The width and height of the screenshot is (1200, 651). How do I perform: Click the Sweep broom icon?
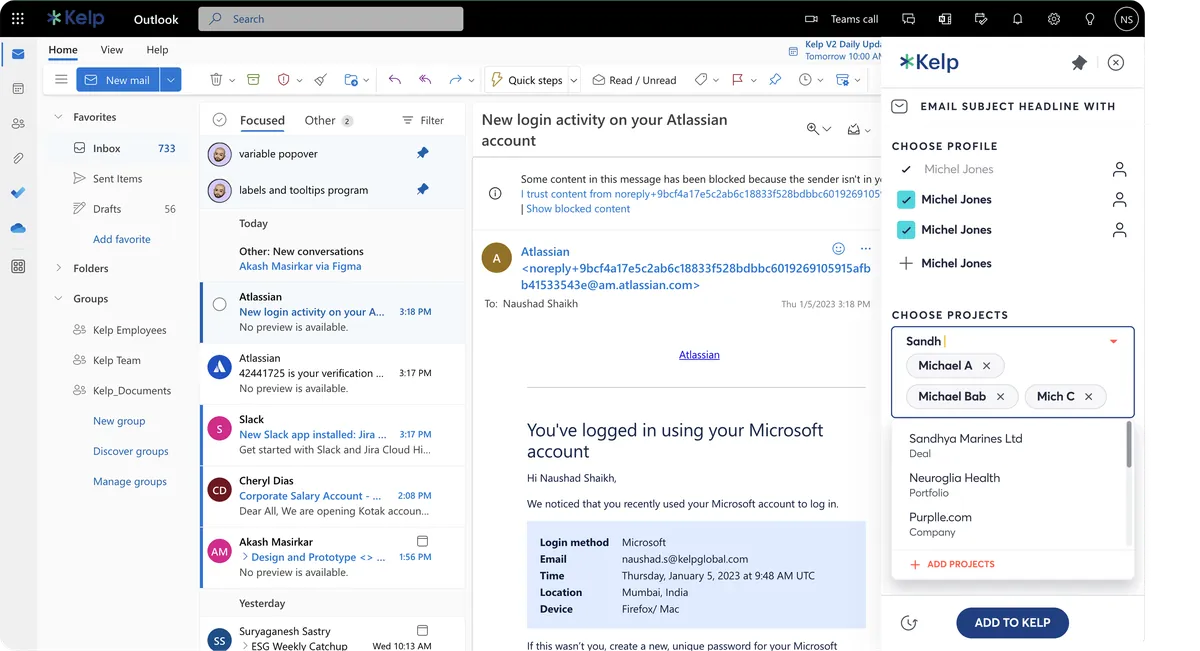[x=320, y=80]
